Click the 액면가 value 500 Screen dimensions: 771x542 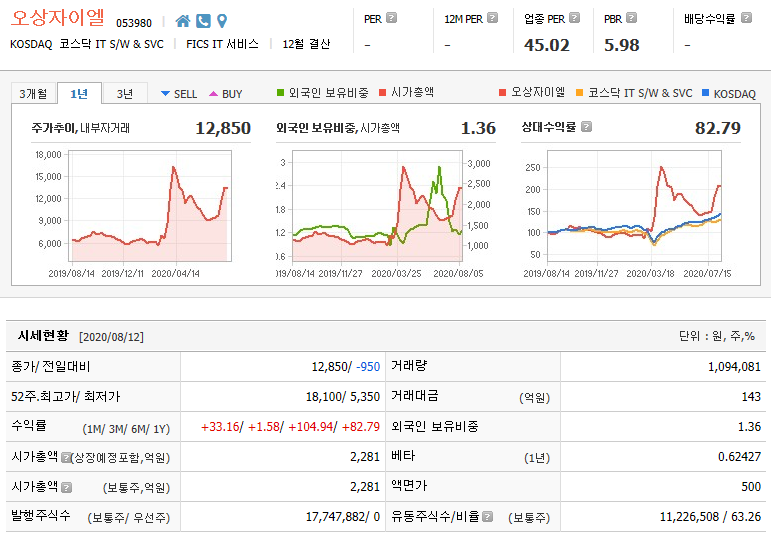[751, 487]
